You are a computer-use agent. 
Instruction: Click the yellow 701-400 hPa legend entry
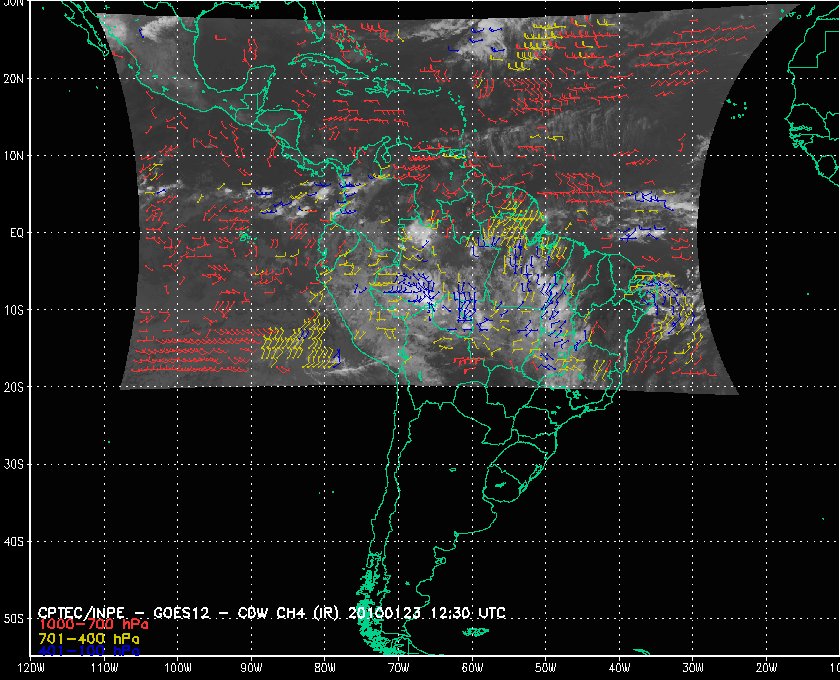(89, 639)
